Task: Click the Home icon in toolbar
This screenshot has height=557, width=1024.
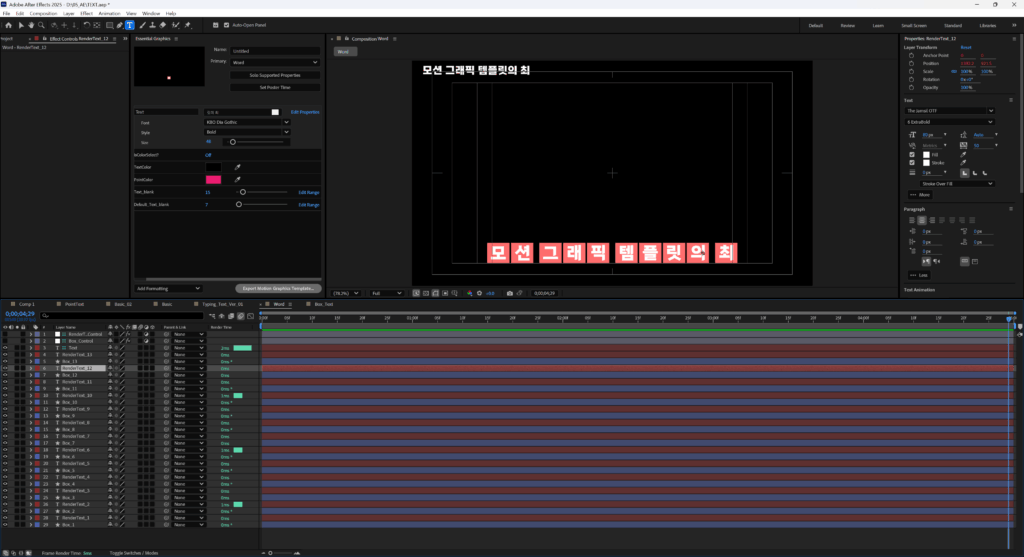Action: (8, 25)
